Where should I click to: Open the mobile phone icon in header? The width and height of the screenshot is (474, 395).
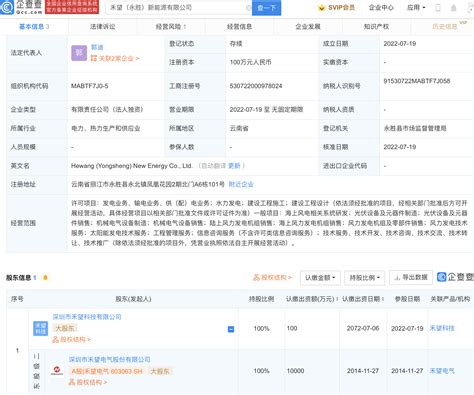click(438, 8)
